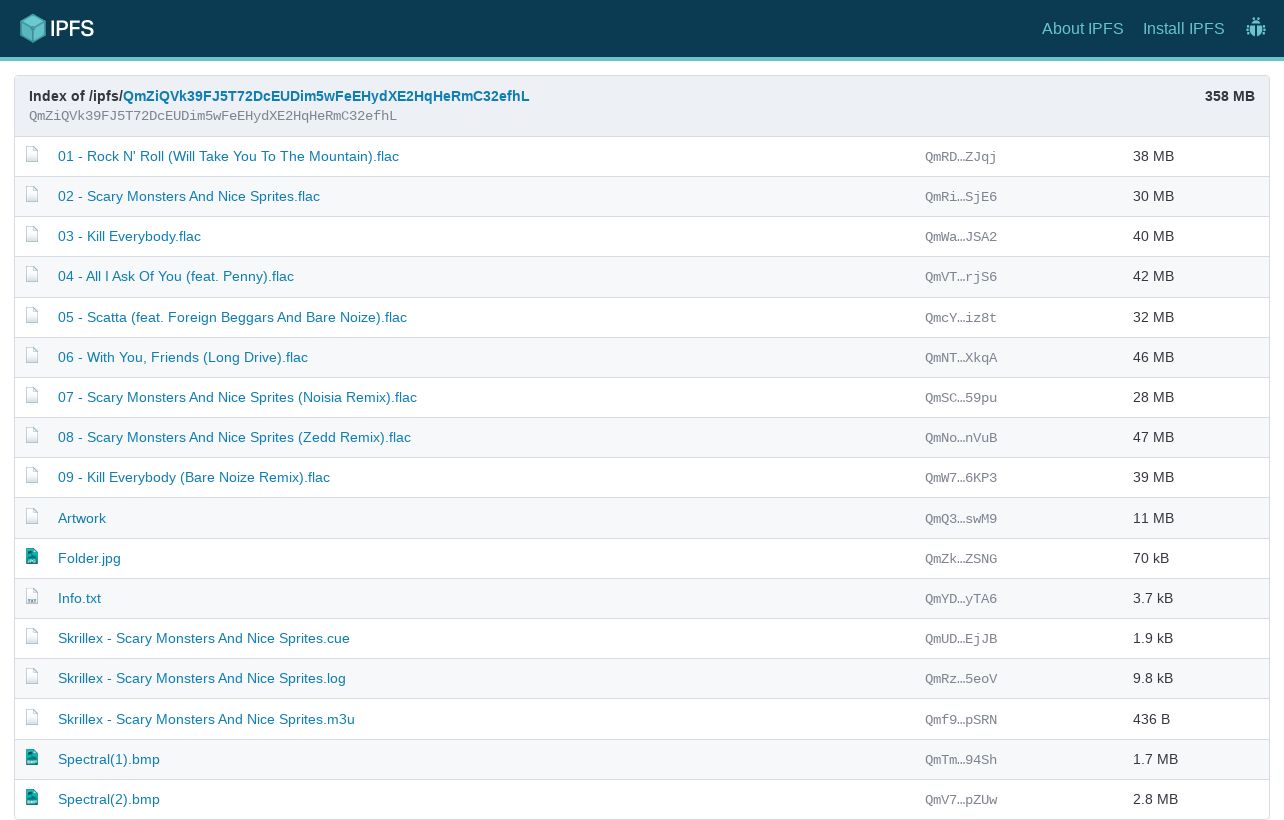The image size is (1284, 820).
Task: Click the 47 MB size of Zedd Remix
Action: [x=1153, y=437]
